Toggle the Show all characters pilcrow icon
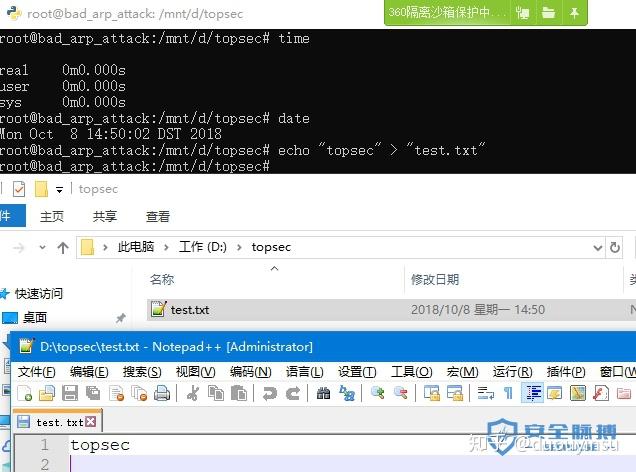Screen dimensions: 636x472 508,393
